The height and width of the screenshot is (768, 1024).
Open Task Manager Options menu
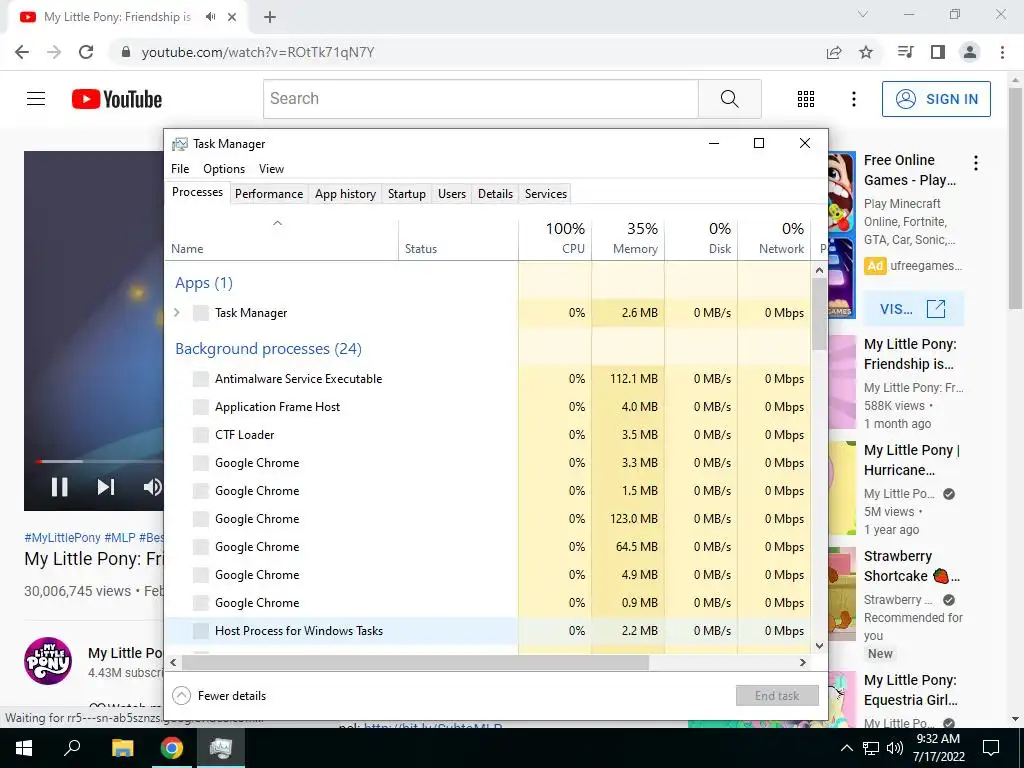pyautogui.click(x=224, y=168)
